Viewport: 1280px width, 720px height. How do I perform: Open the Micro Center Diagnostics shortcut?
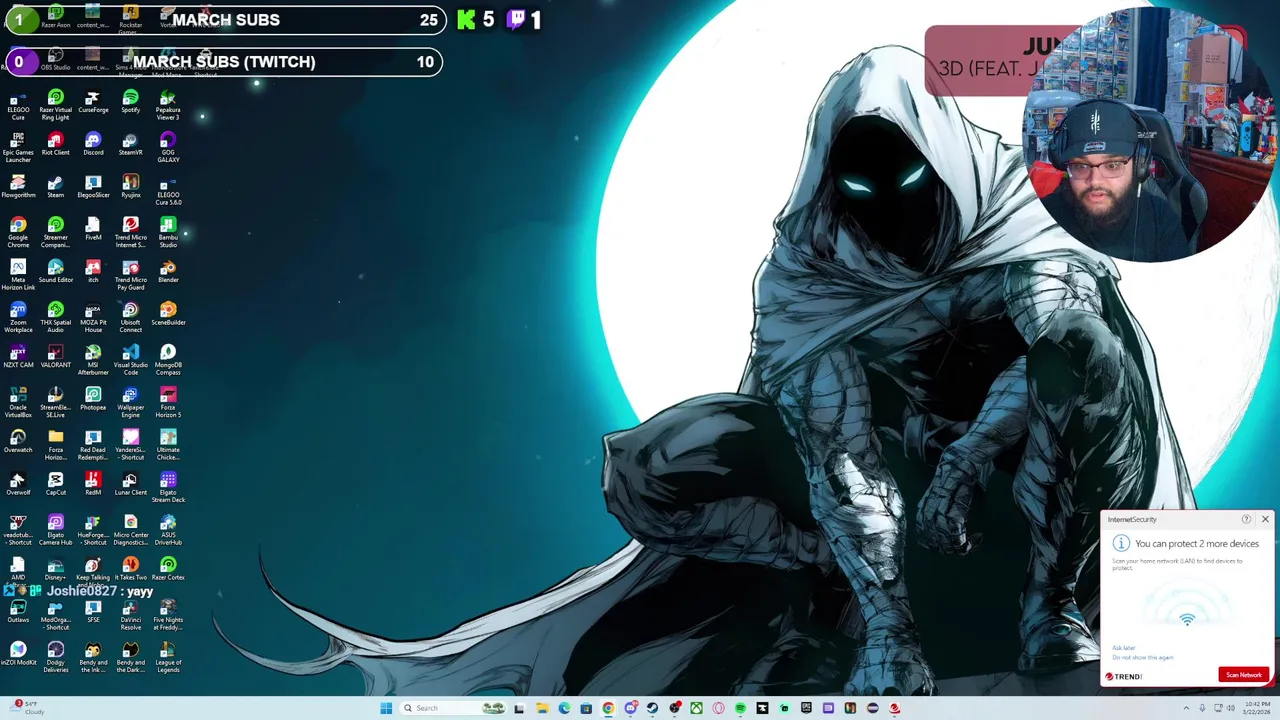[130, 530]
